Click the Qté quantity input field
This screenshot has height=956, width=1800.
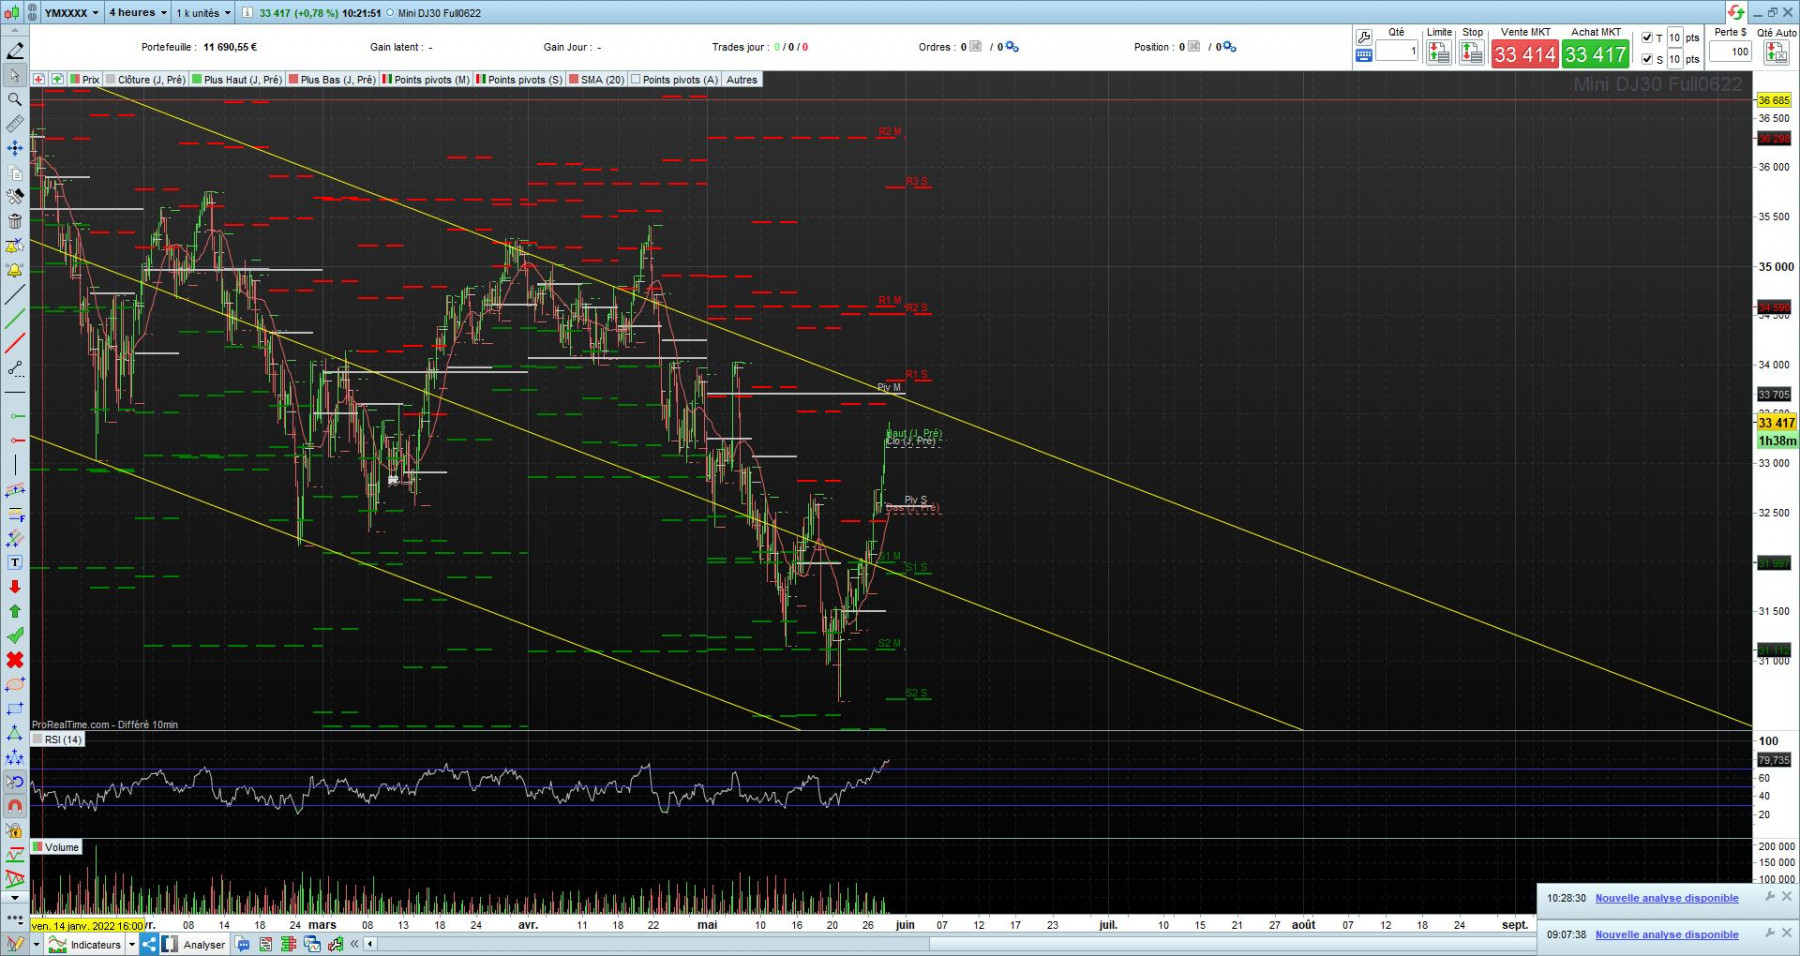pos(1397,51)
